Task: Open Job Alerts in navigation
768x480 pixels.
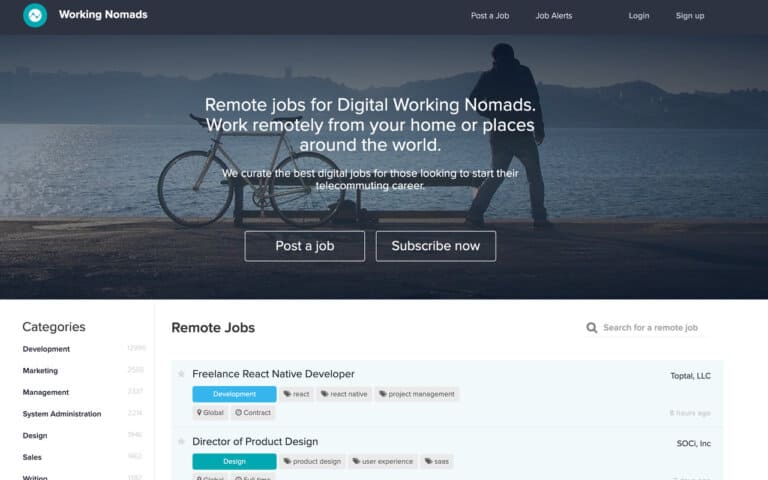Action: tap(554, 16)
